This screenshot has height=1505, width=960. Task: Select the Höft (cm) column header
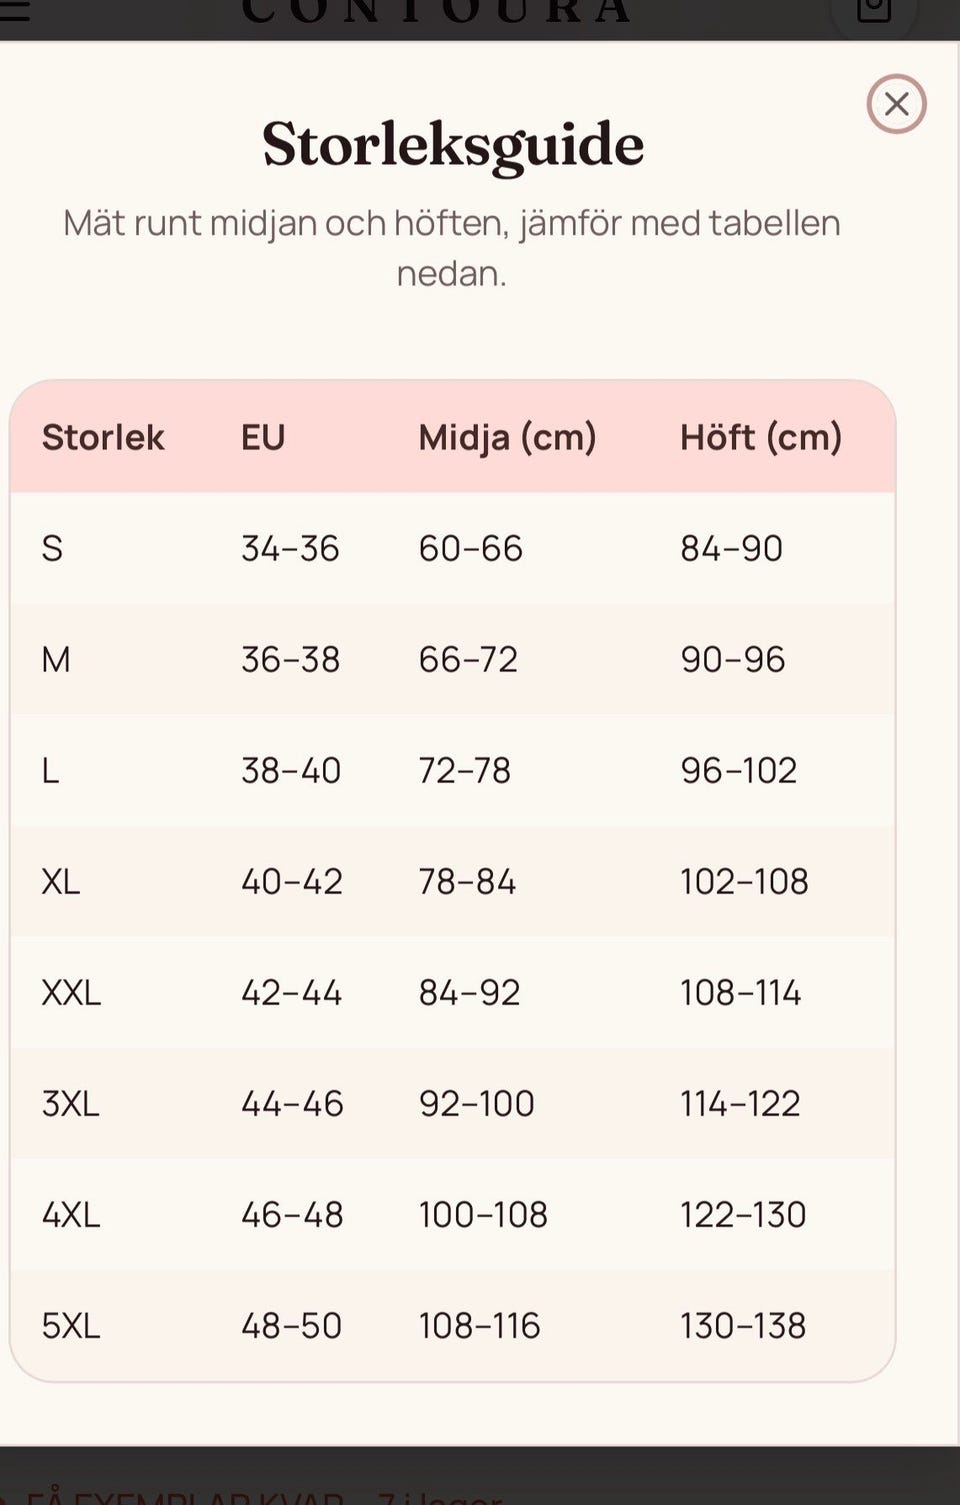[x=761, y=437]
